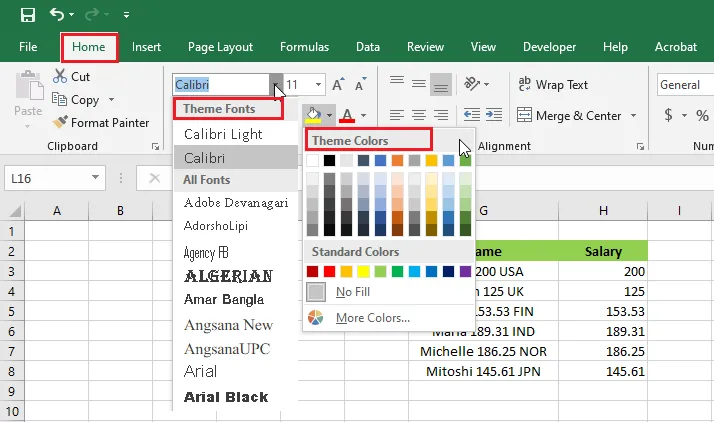This screenshot has height=422, width=714.
Task: Open the Review tab
Action: (425, 47)
